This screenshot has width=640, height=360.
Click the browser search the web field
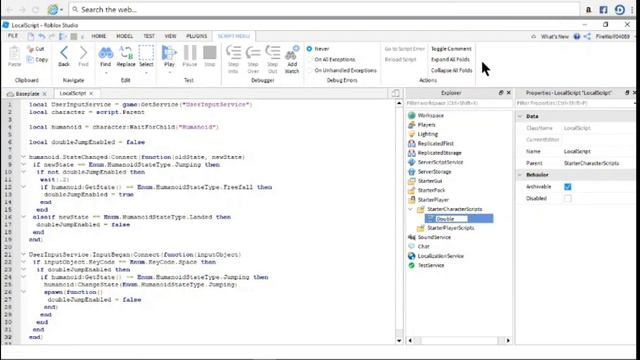[324, 9]
